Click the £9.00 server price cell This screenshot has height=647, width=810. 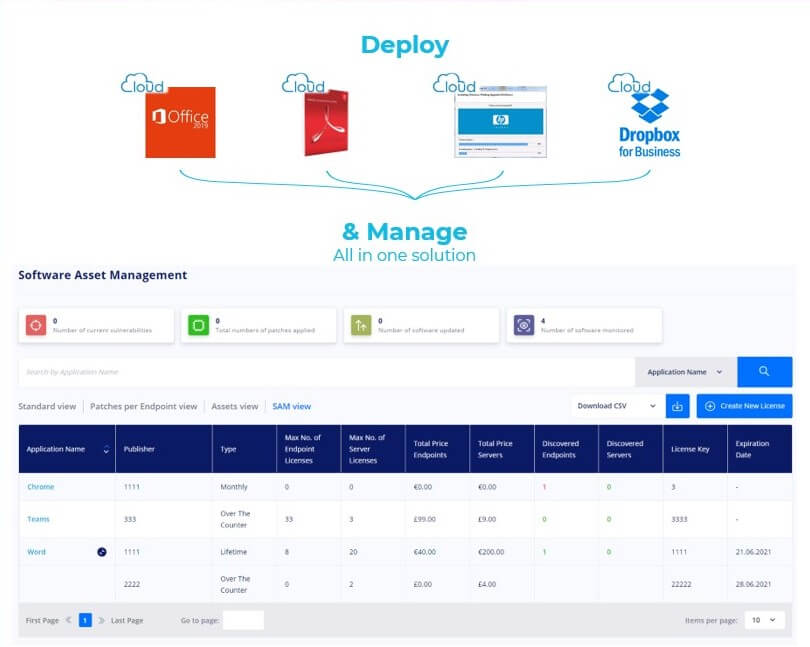point(487,519)
